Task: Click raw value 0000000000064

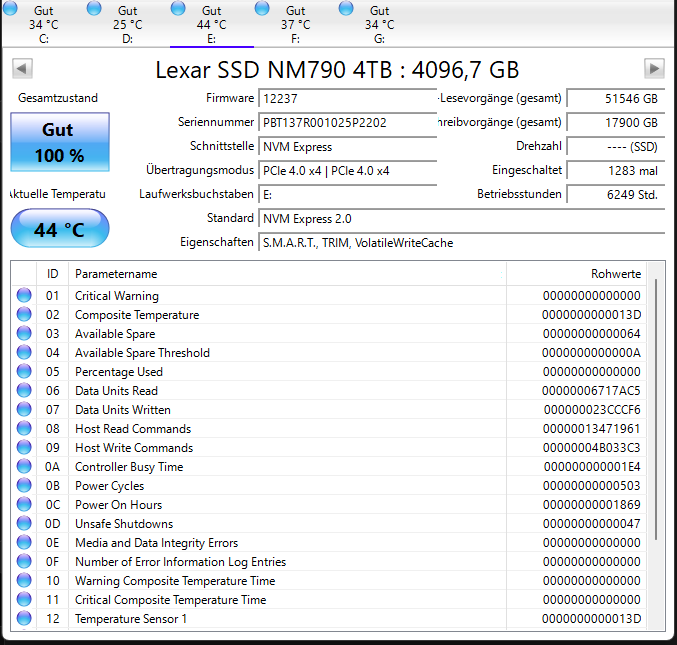Action: point(592,334)
